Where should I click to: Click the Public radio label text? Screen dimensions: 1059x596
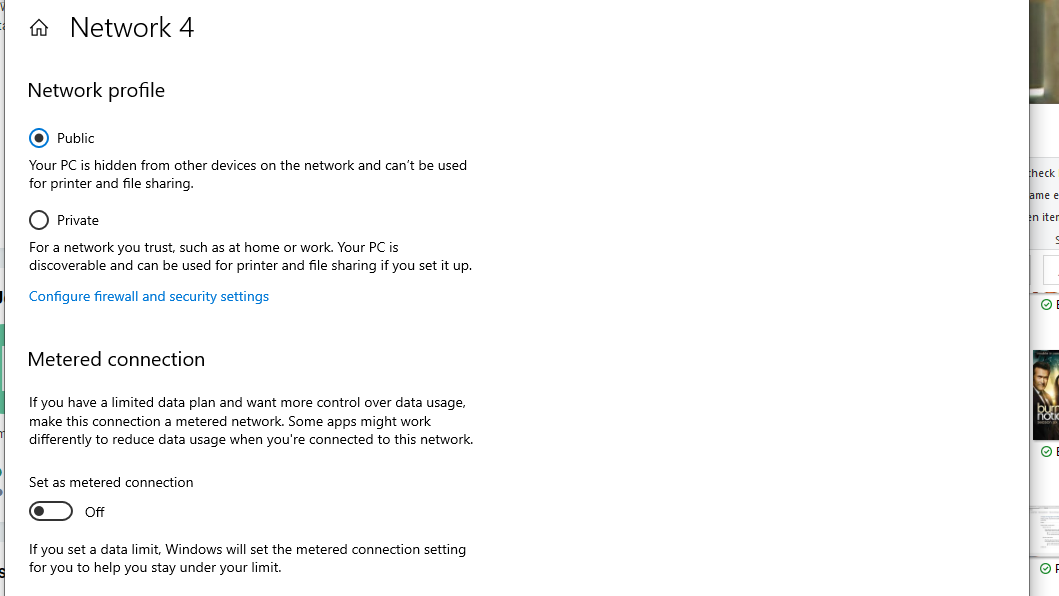tap(76, 138)
